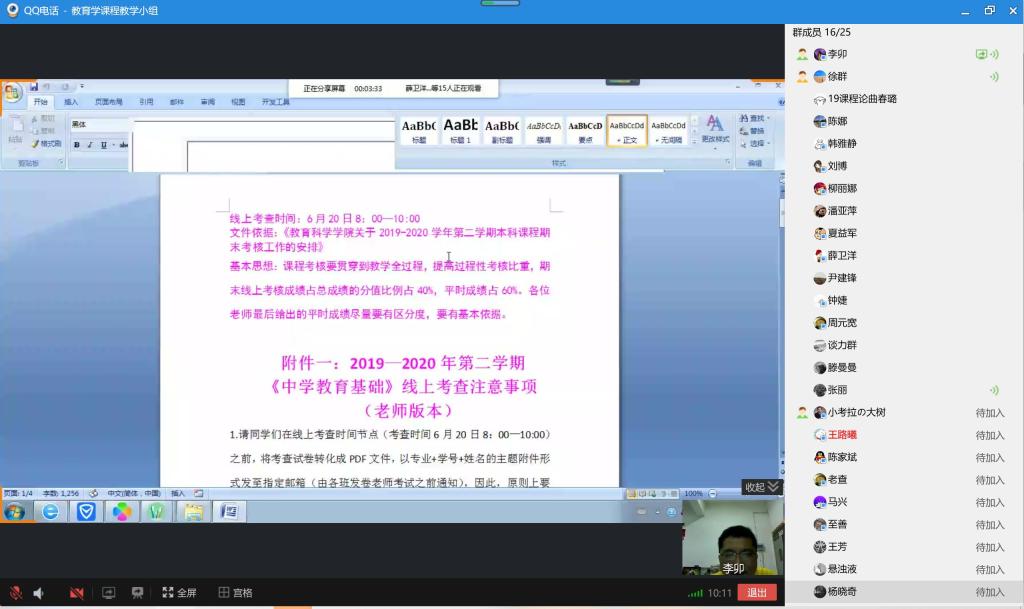
Task: Click the speaker volume icon
Action: pos(39,593)
